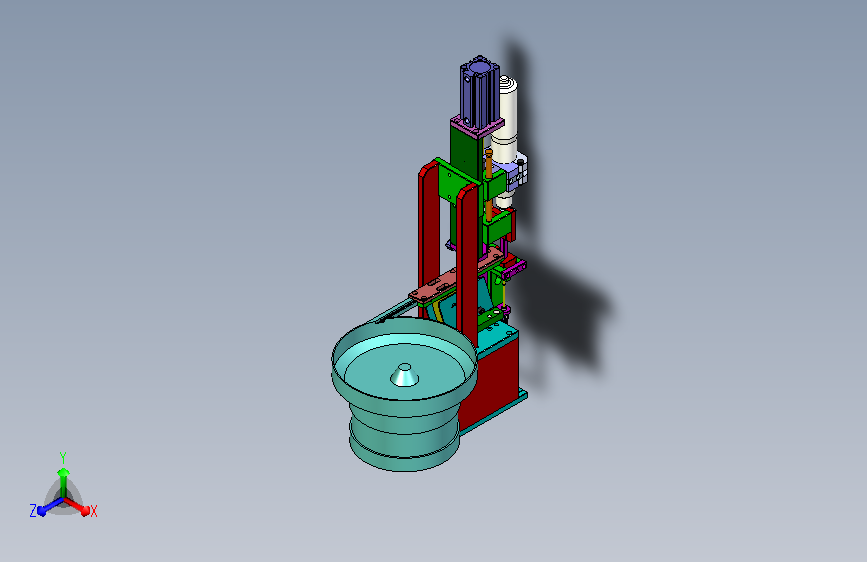Click the green Y axis arrow of the triad
The image size is (867, 562).
[x=63, y=481]
